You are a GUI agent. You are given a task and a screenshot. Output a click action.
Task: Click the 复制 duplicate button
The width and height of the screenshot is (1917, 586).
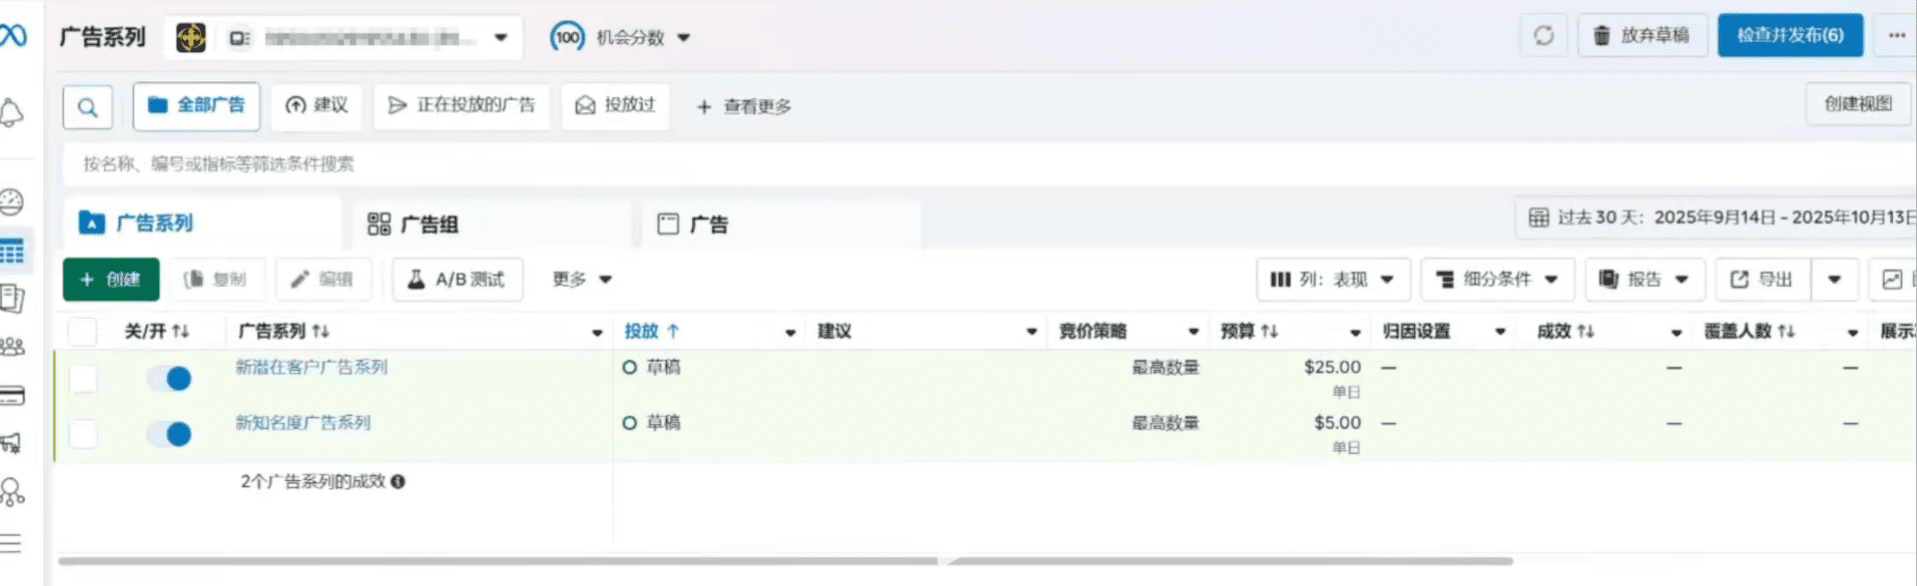216,280
